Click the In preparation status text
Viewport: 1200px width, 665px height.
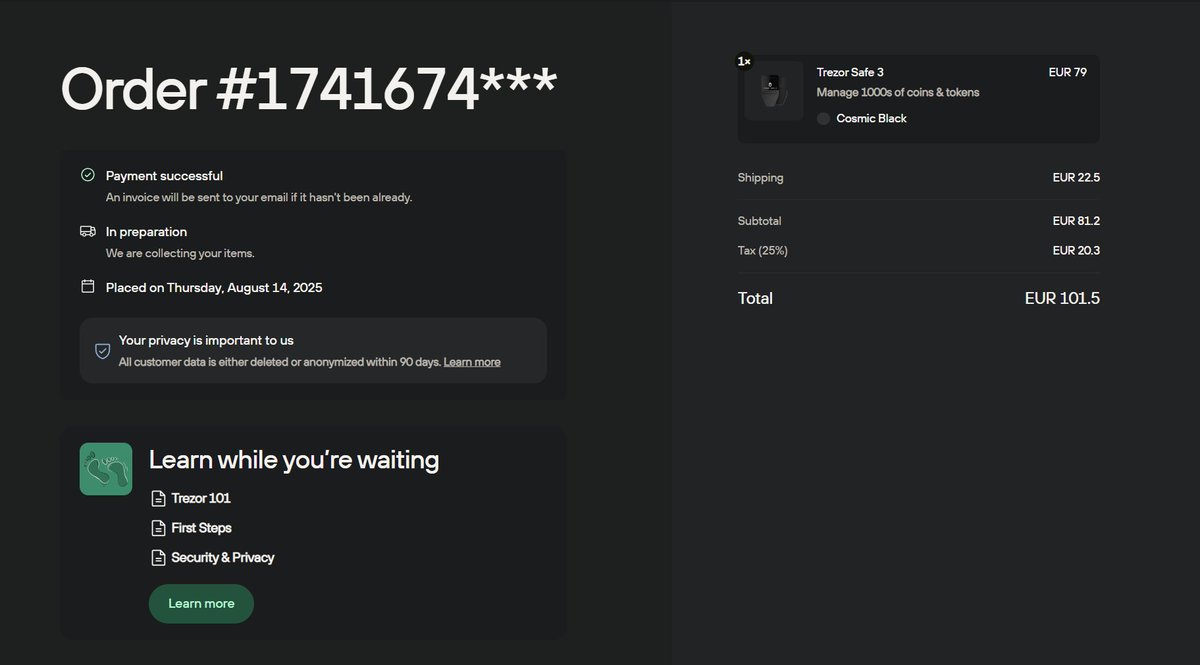click(146, 232)
